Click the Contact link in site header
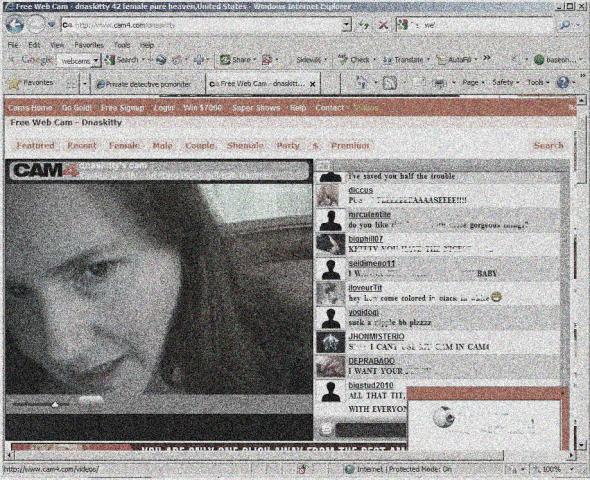590x480 pixels. coord(330,108)
